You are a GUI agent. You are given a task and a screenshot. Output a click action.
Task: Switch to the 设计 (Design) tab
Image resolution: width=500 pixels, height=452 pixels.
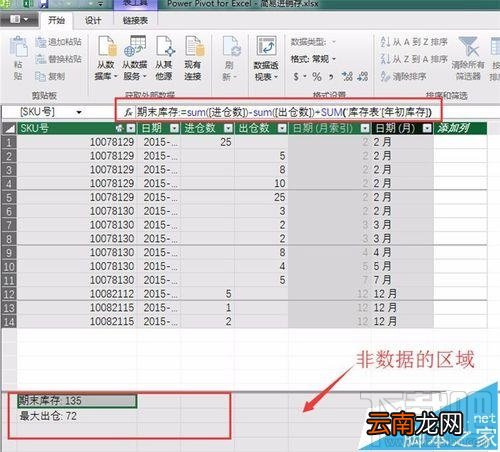point(92,20)
